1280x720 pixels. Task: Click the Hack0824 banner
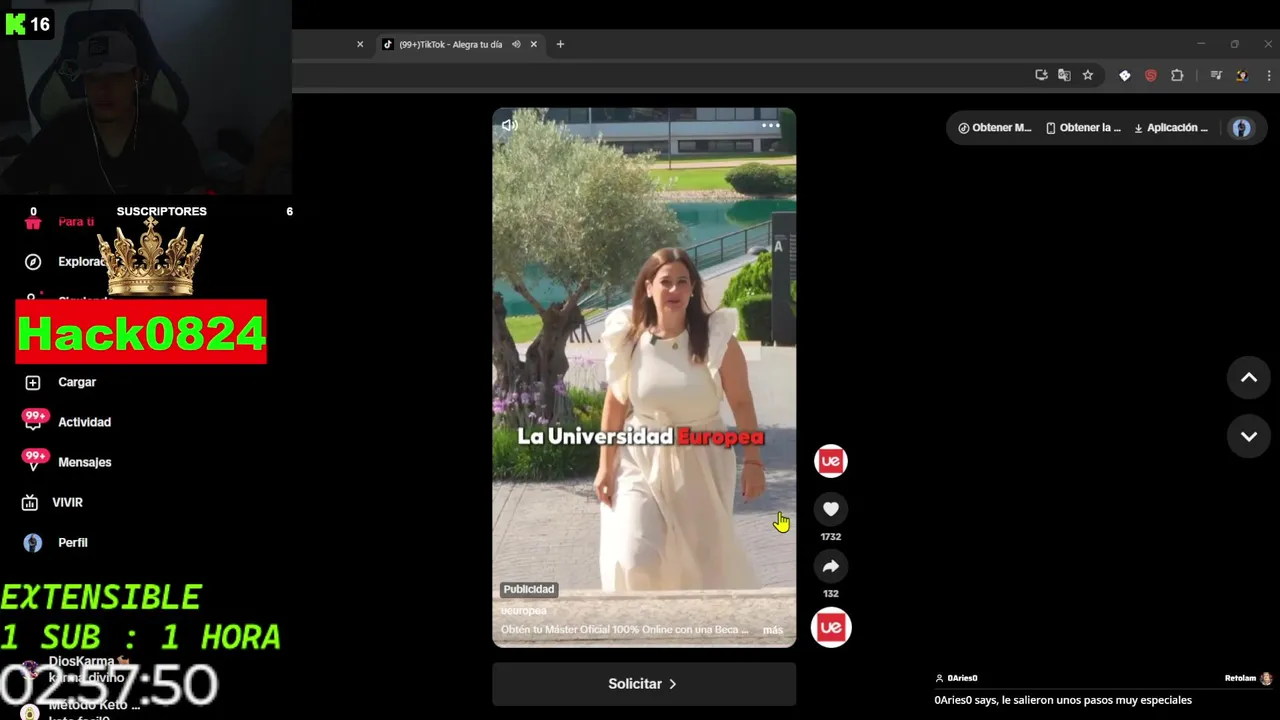pyautogui.click(x=141, y=332)
